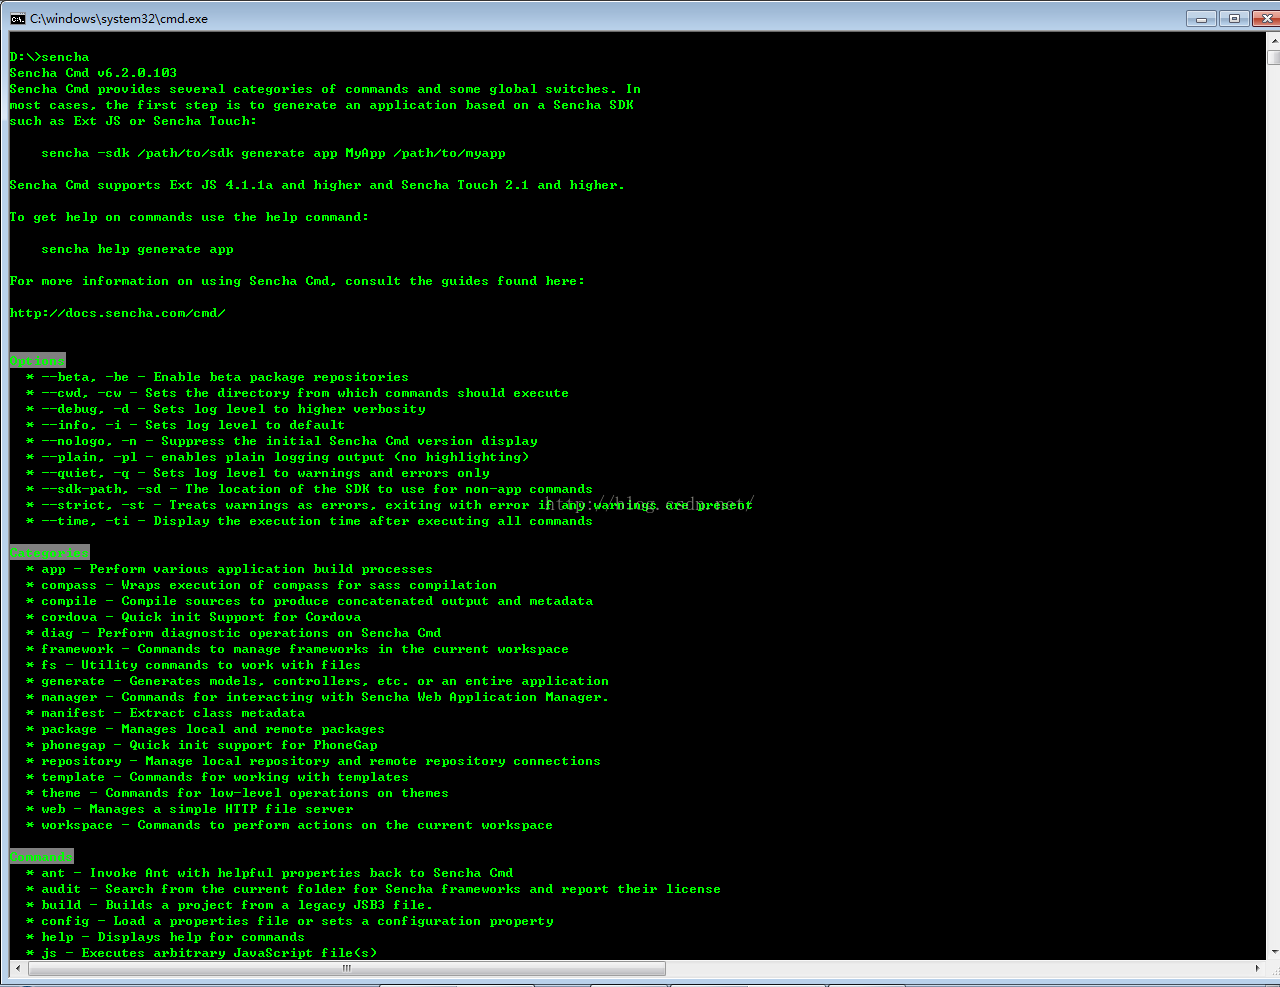Click the 'fs - Utility commands' line
The image size is (1280, 987).
pos(193,665)
